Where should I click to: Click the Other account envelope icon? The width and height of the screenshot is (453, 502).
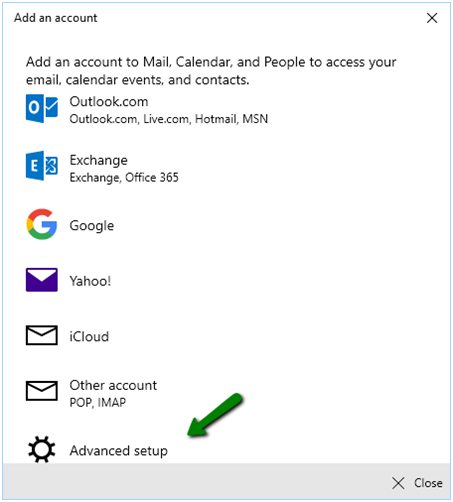point(42,390)
